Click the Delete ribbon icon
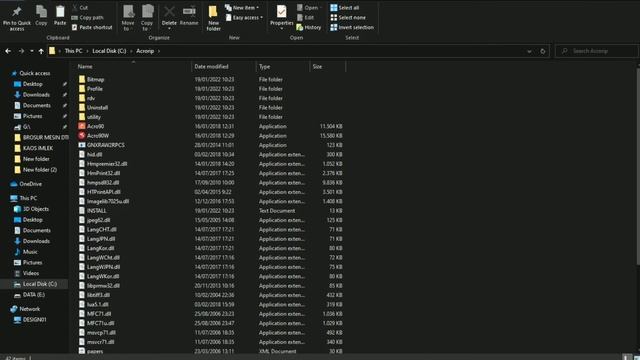The width and height of the screenshot is (640, 360). pyautogui.click(x=169, y=17)
